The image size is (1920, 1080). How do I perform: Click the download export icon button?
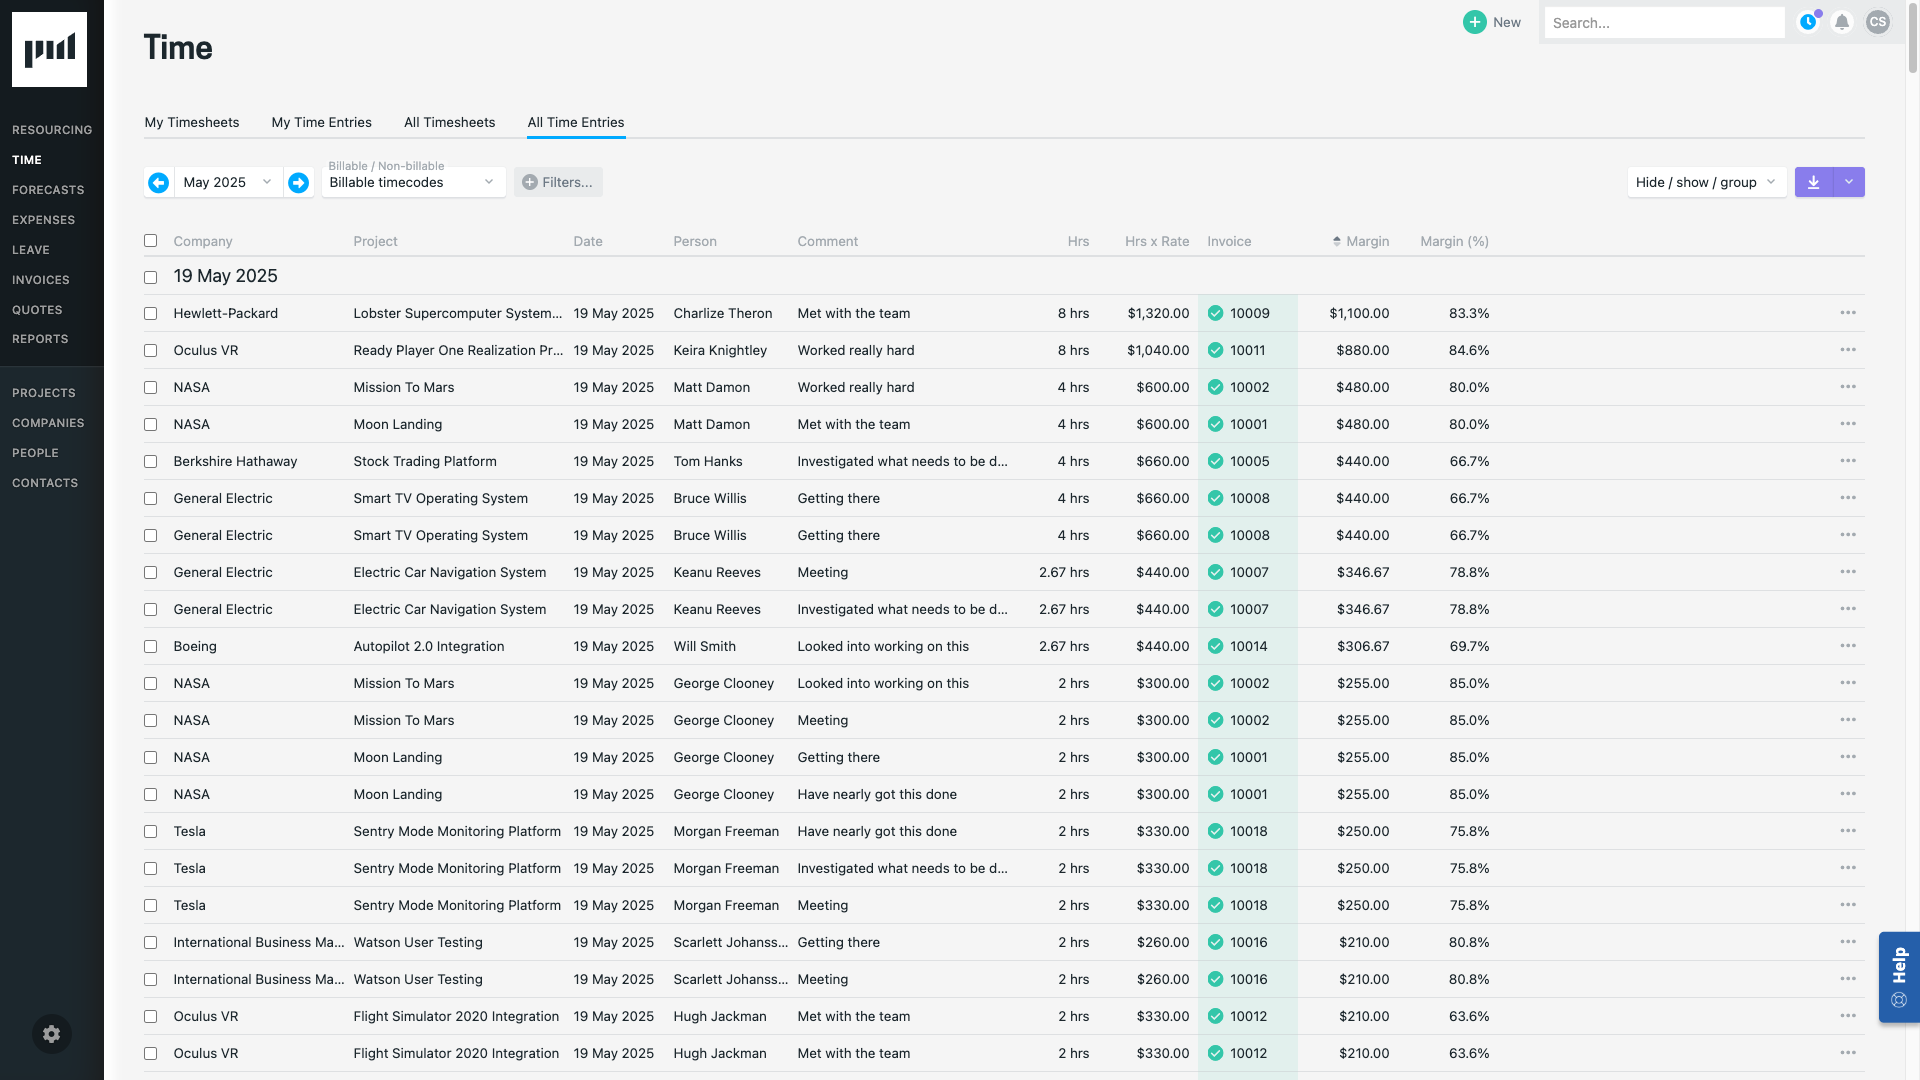point(1813,182)
